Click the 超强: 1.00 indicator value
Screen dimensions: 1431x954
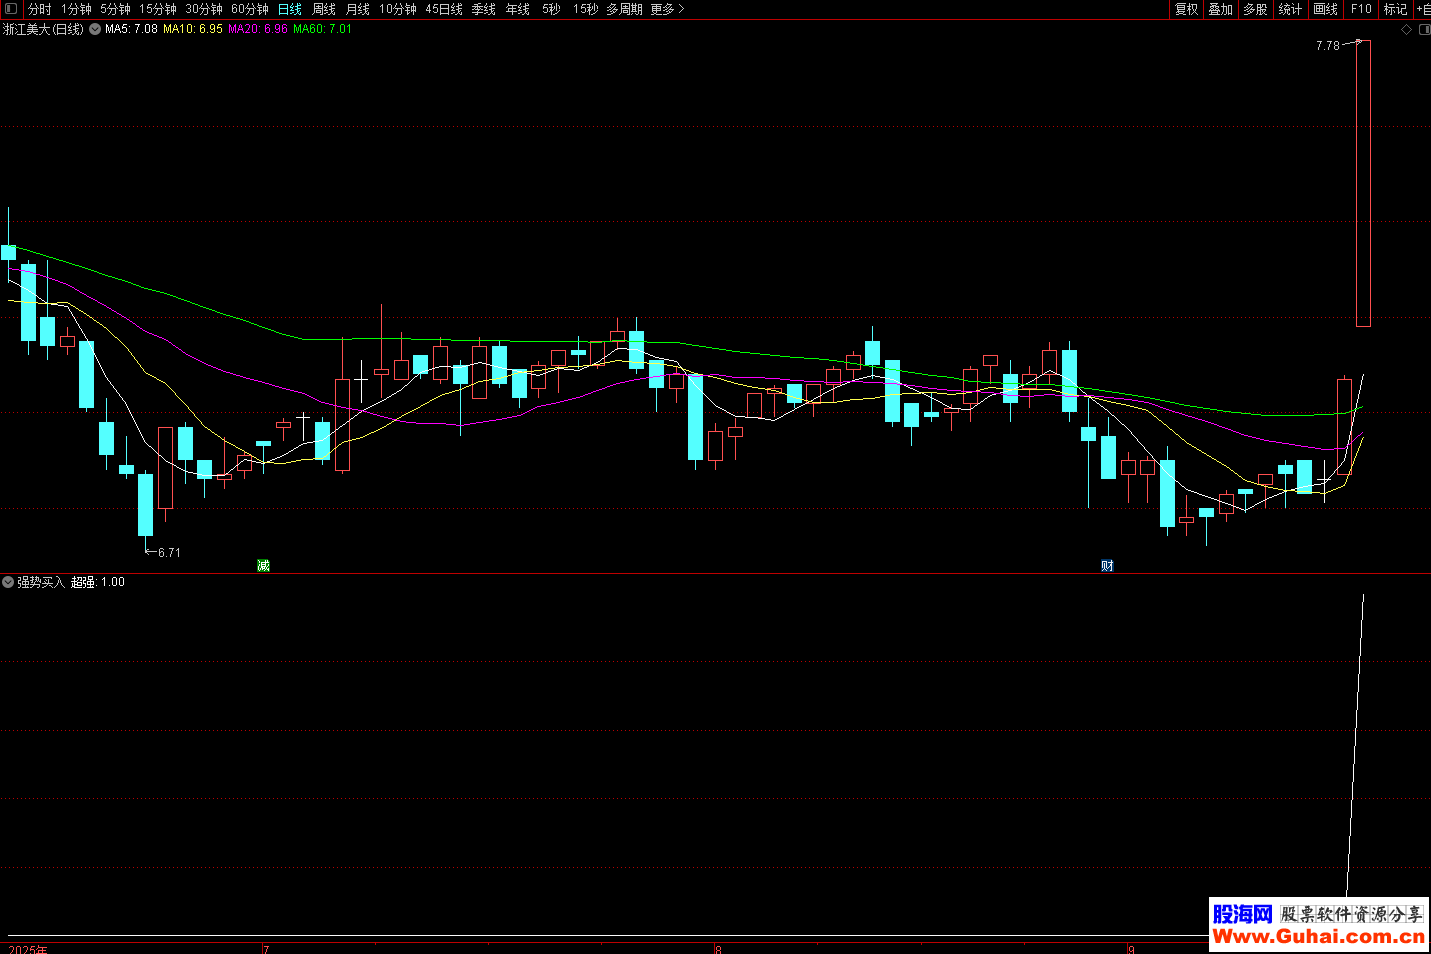pyautogui.click(x=98, y=582)
